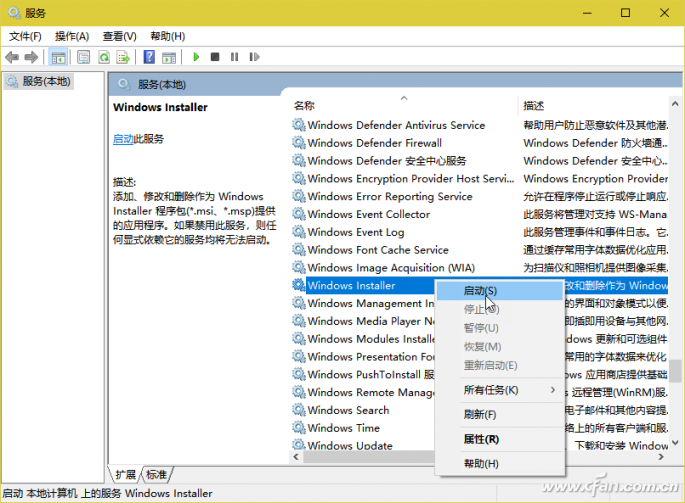Select the Windows Media Player service row
Image resolution: width=685 pixels, height=503 pixels.
point(363,321)
